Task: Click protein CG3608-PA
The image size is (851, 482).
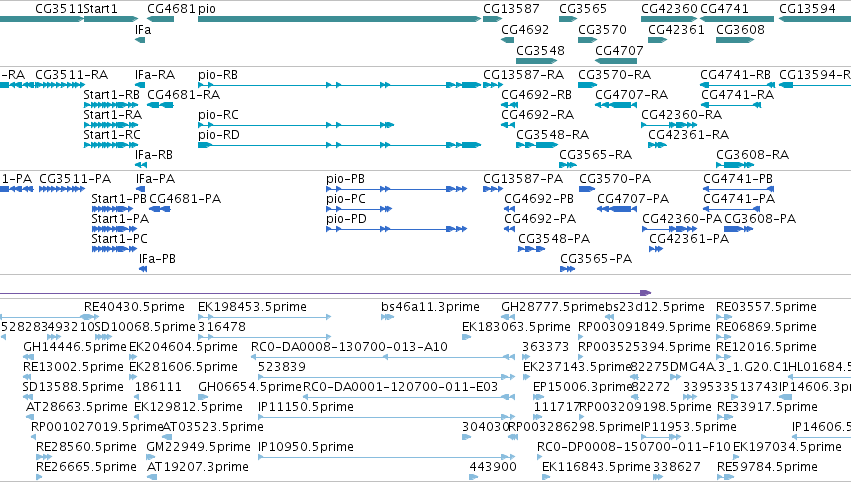Action: [x=760, y=219]
